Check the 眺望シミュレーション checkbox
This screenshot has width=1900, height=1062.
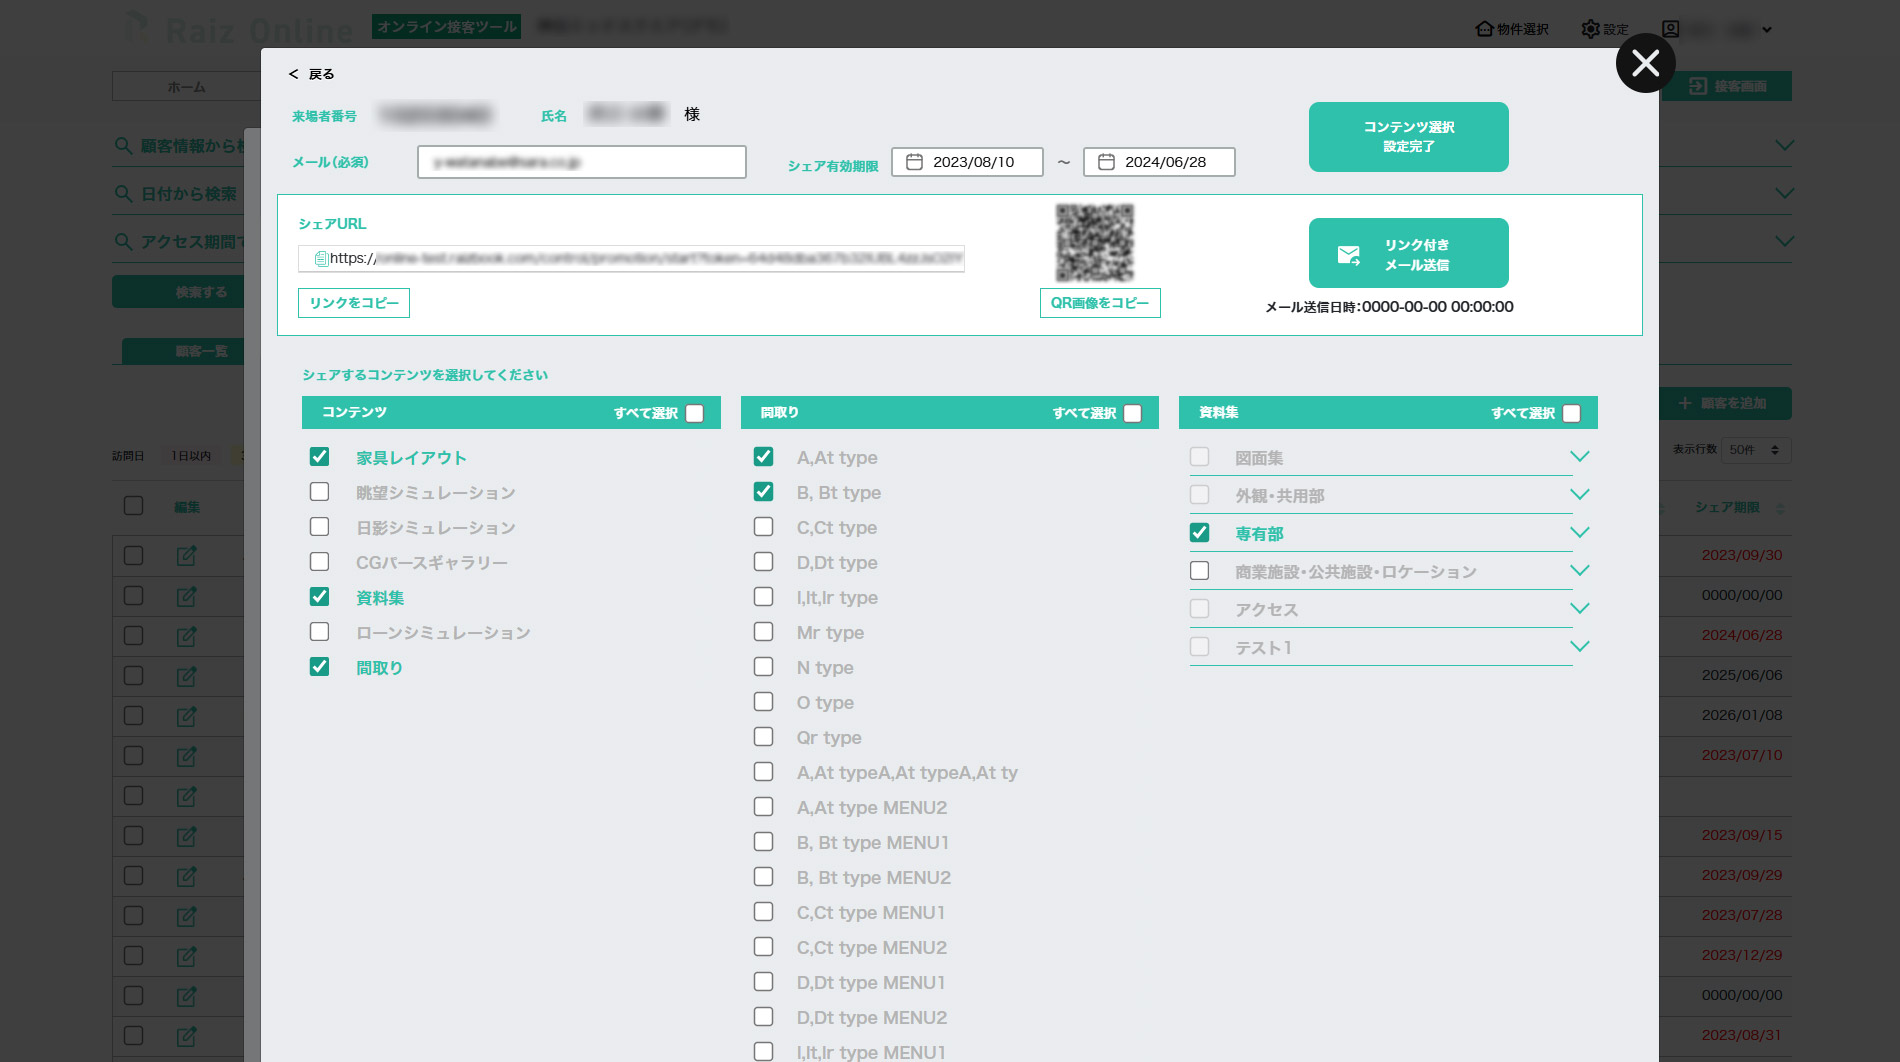(320, 491)
